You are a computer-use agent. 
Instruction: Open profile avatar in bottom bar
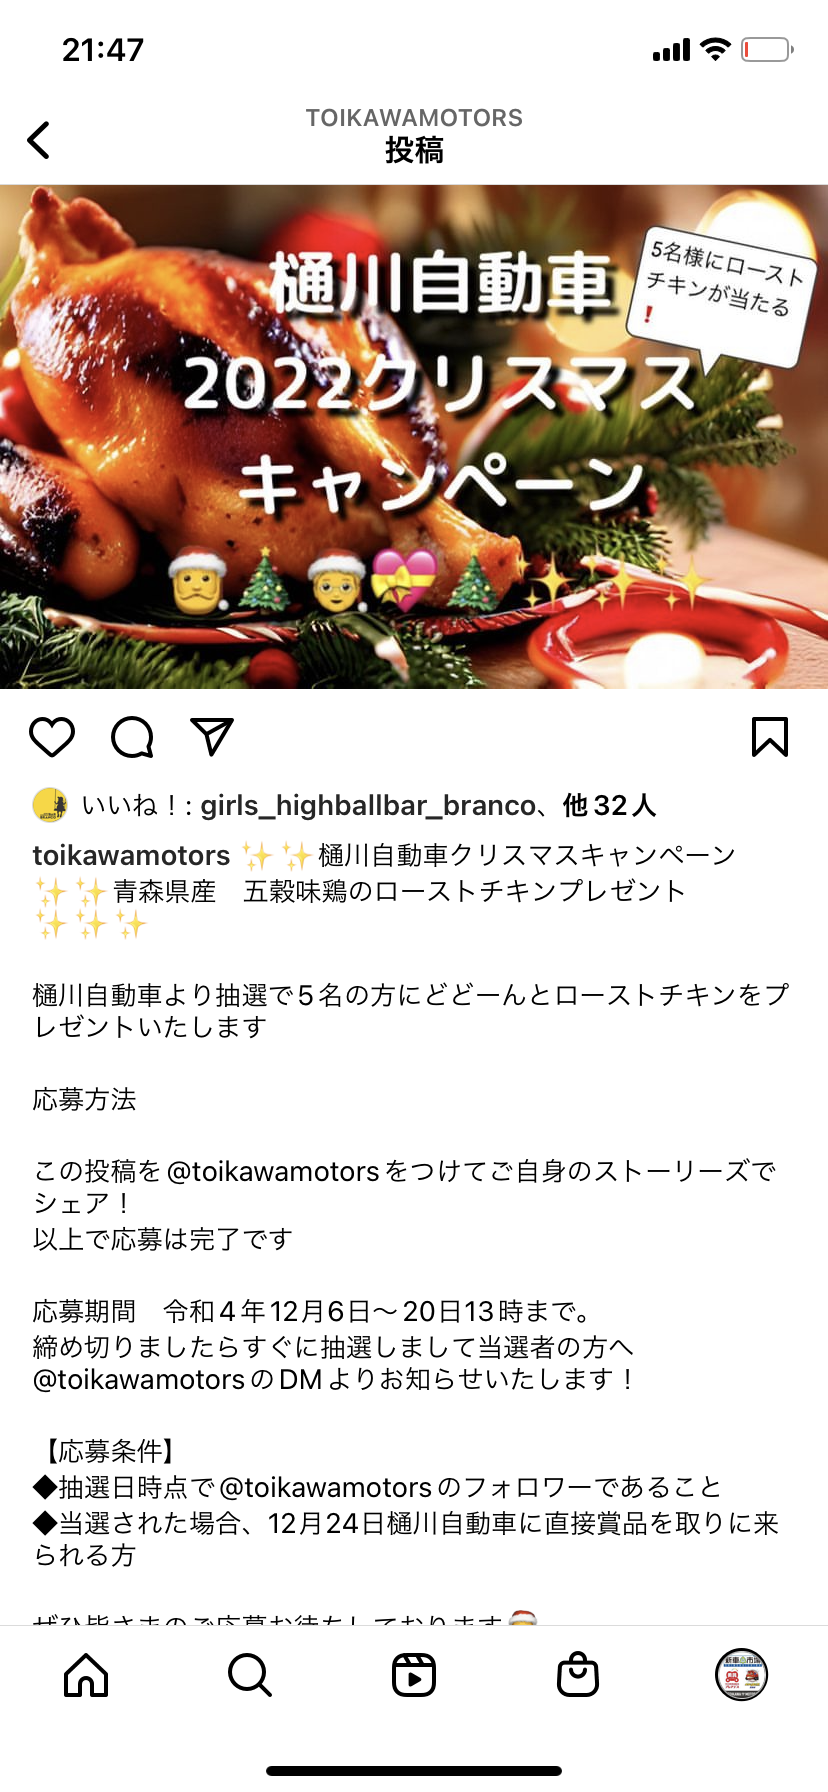742,1674
